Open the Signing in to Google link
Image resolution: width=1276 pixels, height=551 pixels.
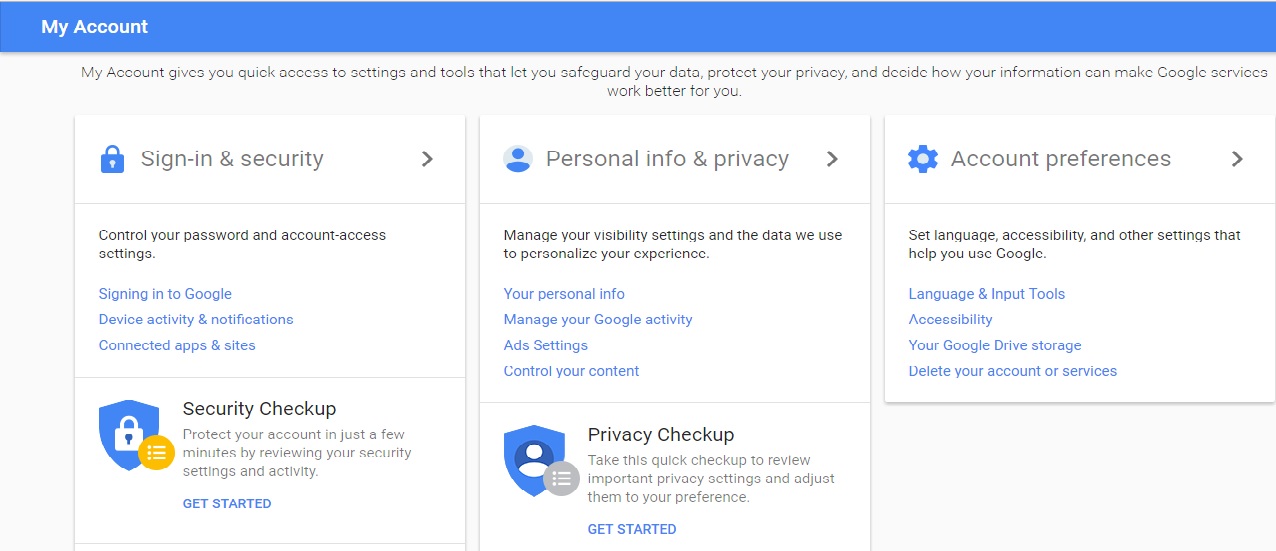point(165,294)
